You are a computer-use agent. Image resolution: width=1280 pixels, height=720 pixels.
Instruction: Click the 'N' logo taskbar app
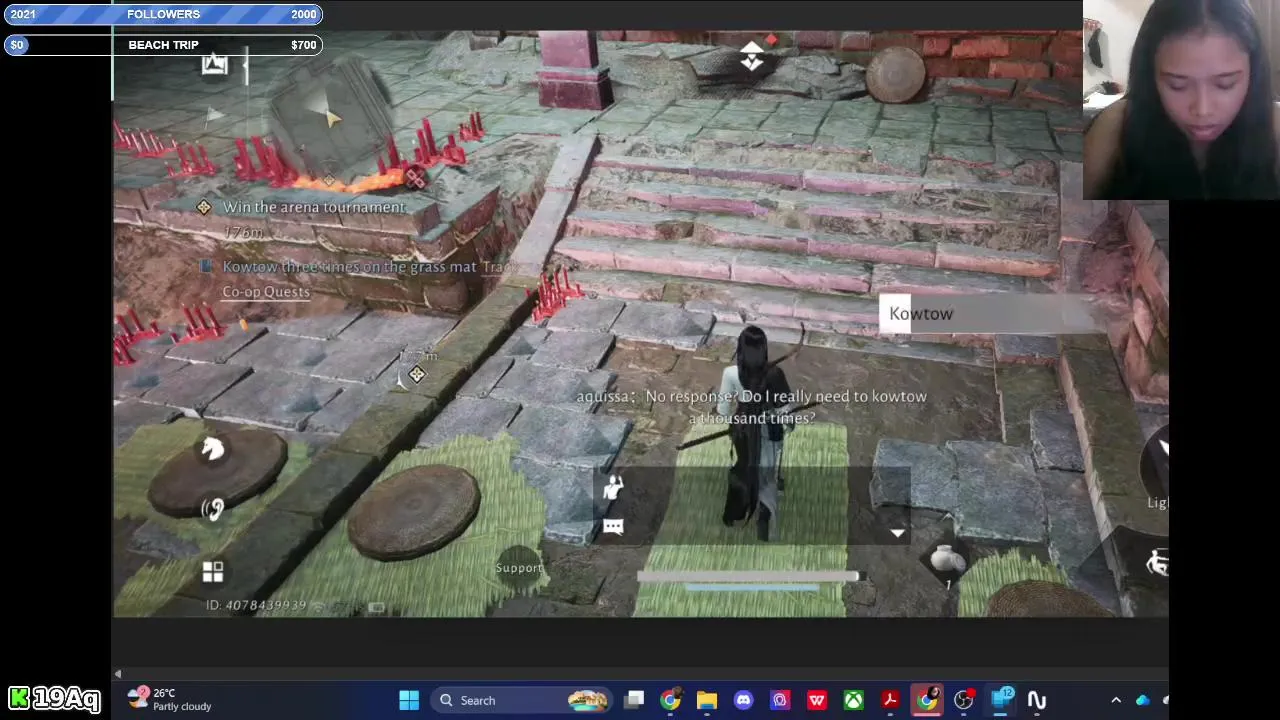tap(1037, 700)
